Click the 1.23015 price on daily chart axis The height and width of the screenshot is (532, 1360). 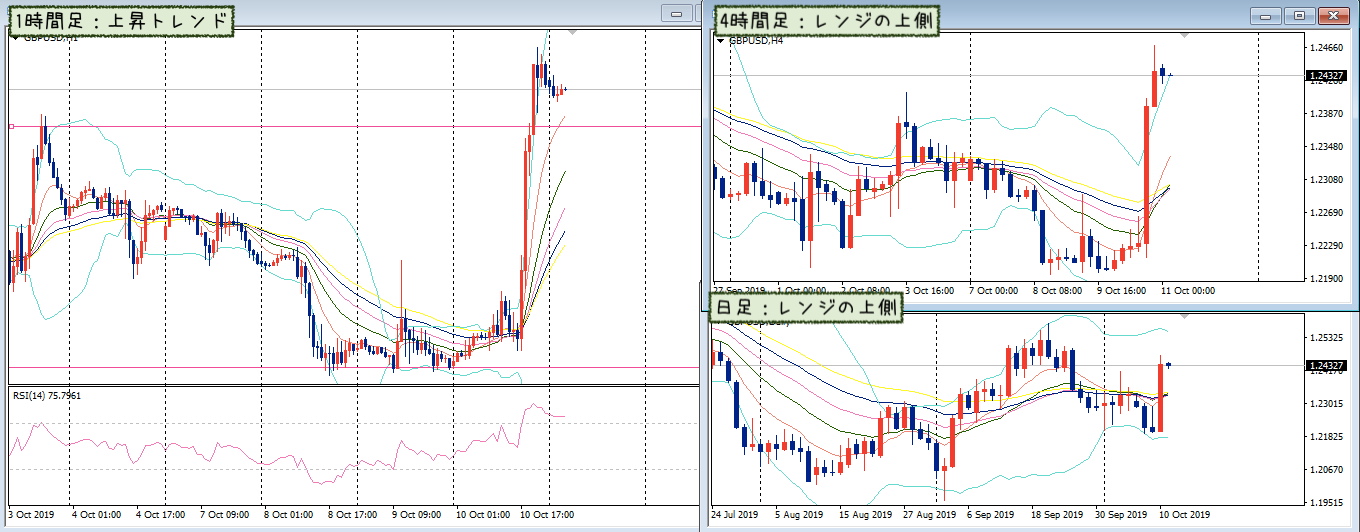click(1325, 404)
